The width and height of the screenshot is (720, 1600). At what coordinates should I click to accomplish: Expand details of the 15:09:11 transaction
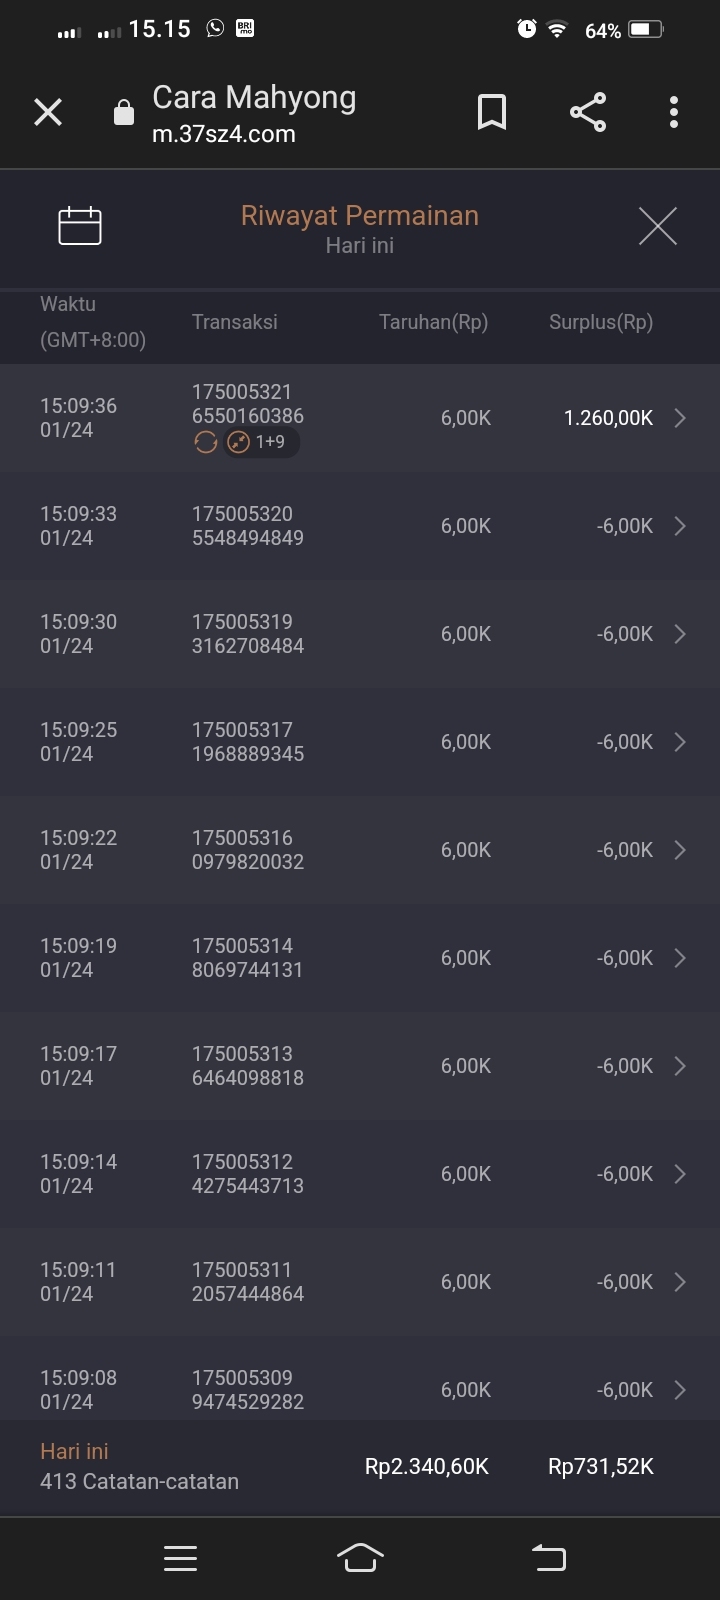(680, 1282)
